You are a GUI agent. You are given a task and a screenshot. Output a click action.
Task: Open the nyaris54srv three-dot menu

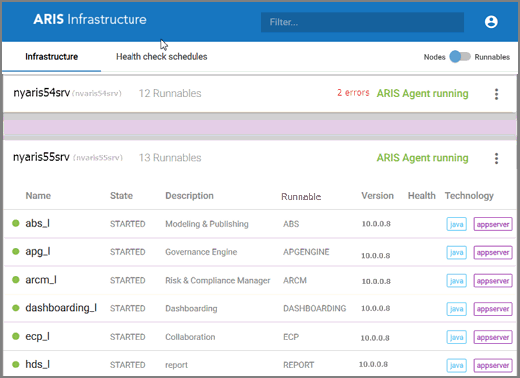[x=496, y=94]
